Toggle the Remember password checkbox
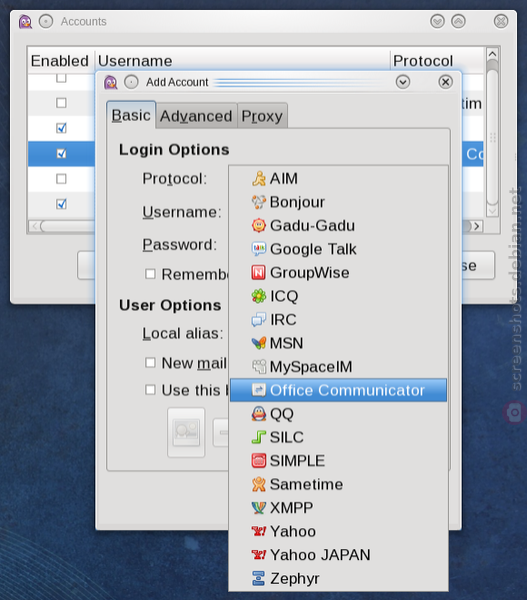The height and width of the screenshot is (600, 527). coord(150,274)
